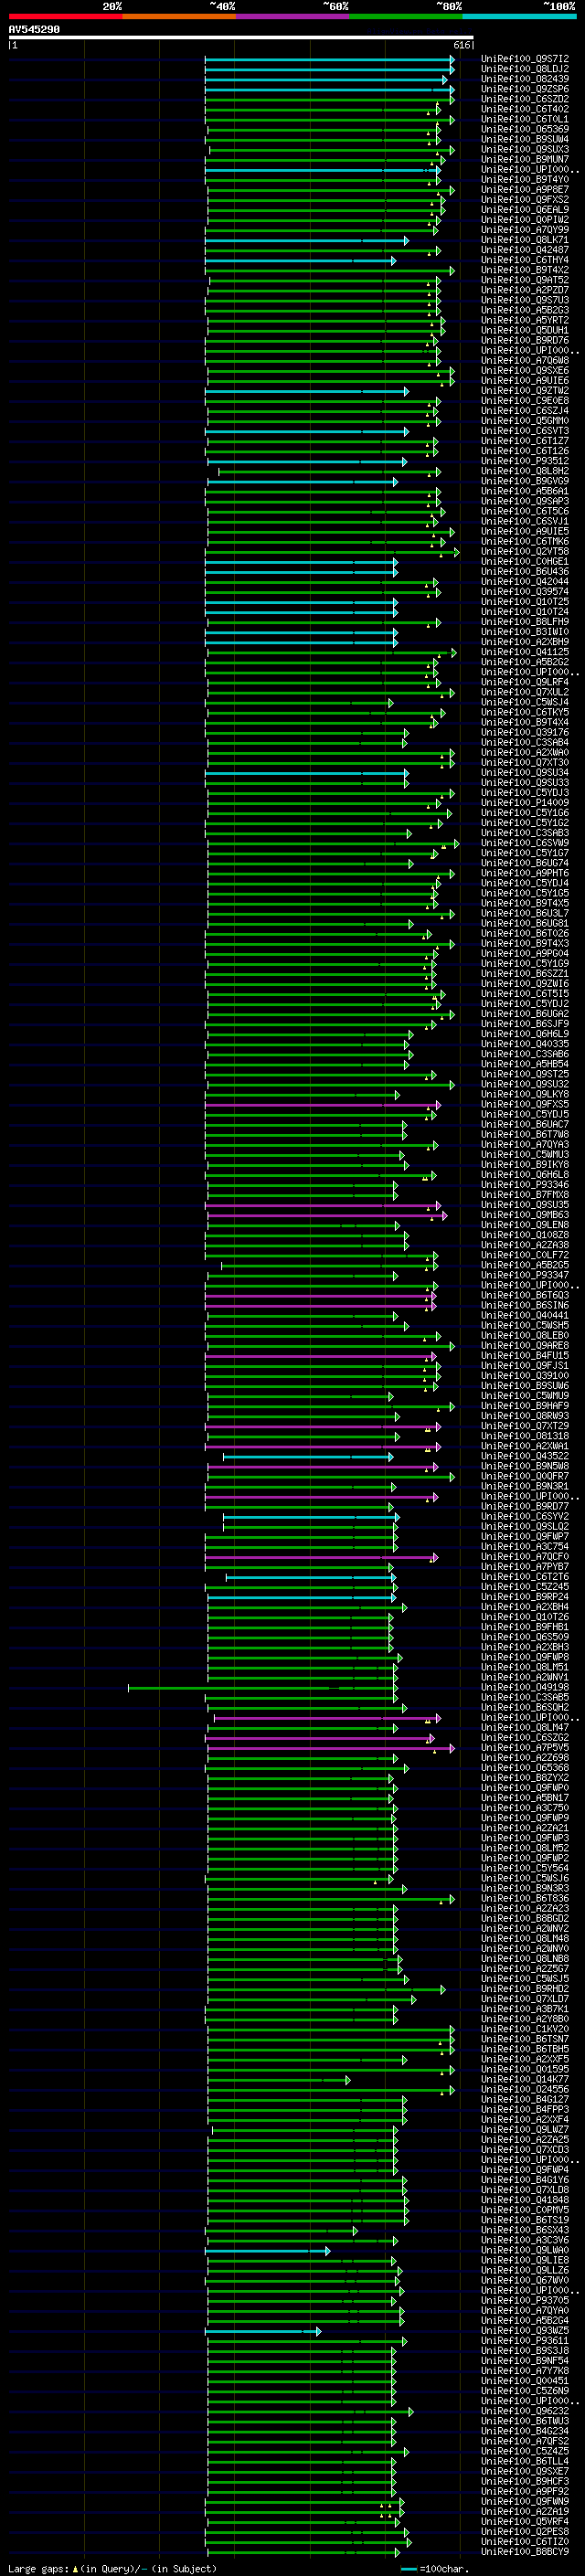
Task: Click label UniRef100_Q96232
Action: [x=525, y=2410]
